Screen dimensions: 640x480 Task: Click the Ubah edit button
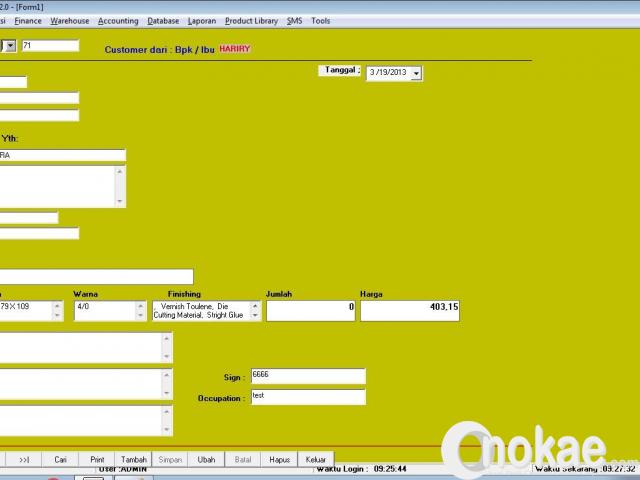click(206, 459)
